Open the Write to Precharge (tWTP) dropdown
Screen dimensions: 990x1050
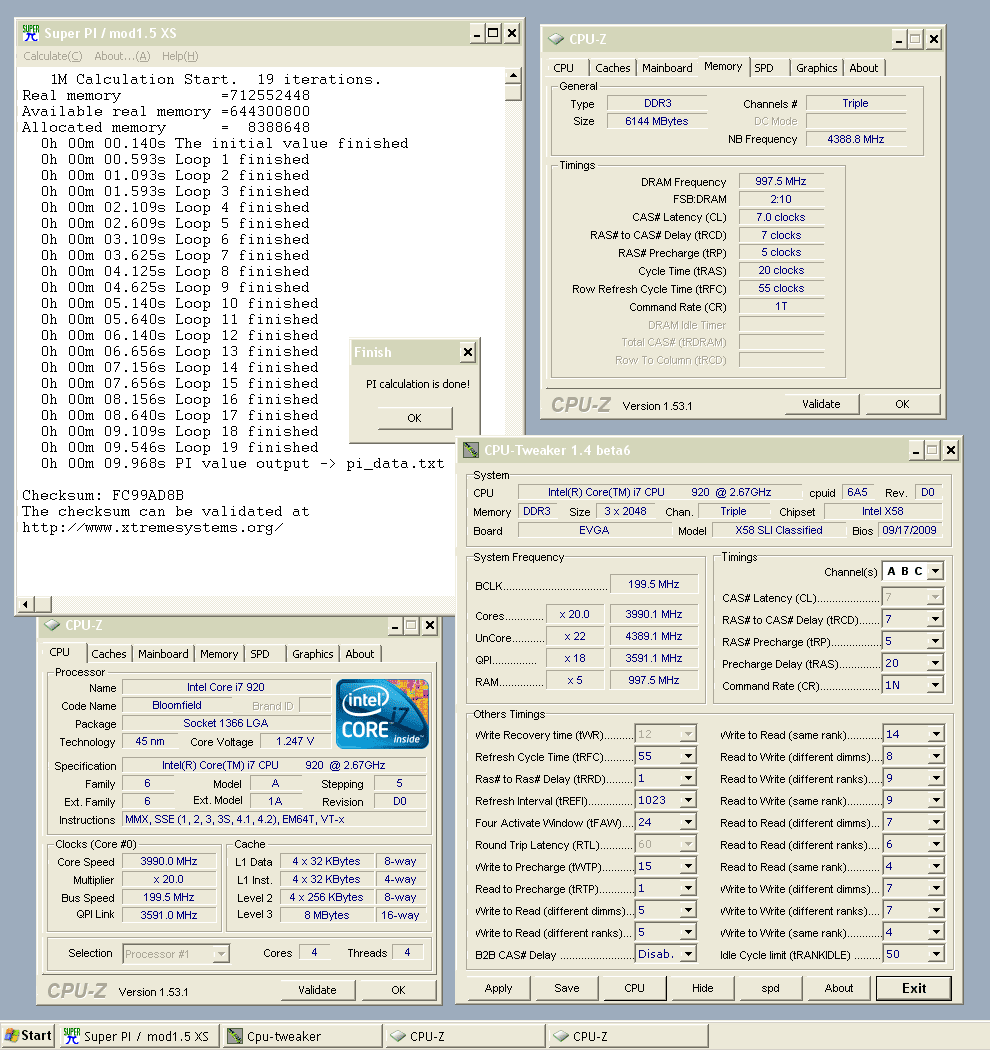(688, 867)
